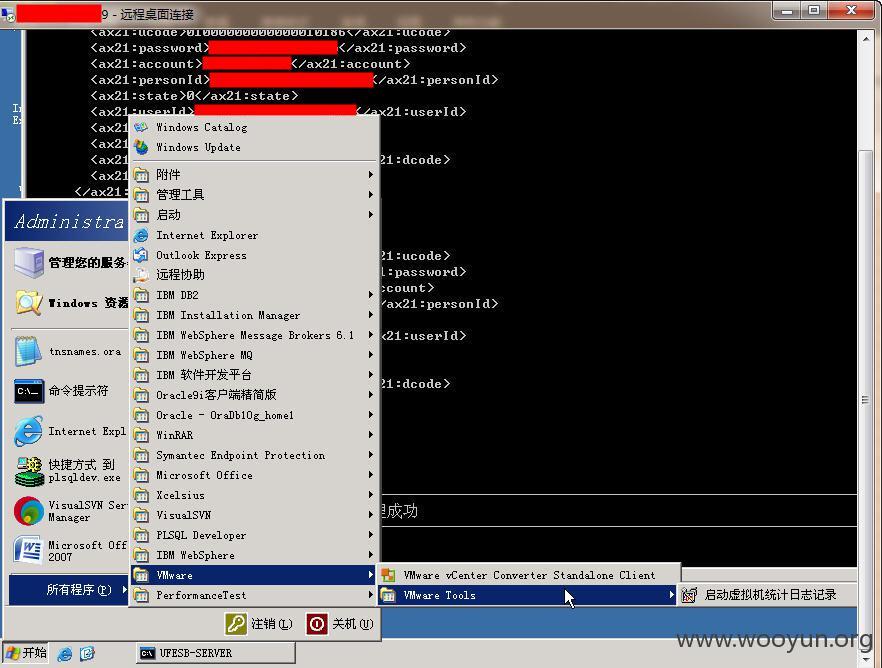Click the VisualSVN Server Manager icon
The width and height of the screenshot is (882, 668).
point(29,511)
